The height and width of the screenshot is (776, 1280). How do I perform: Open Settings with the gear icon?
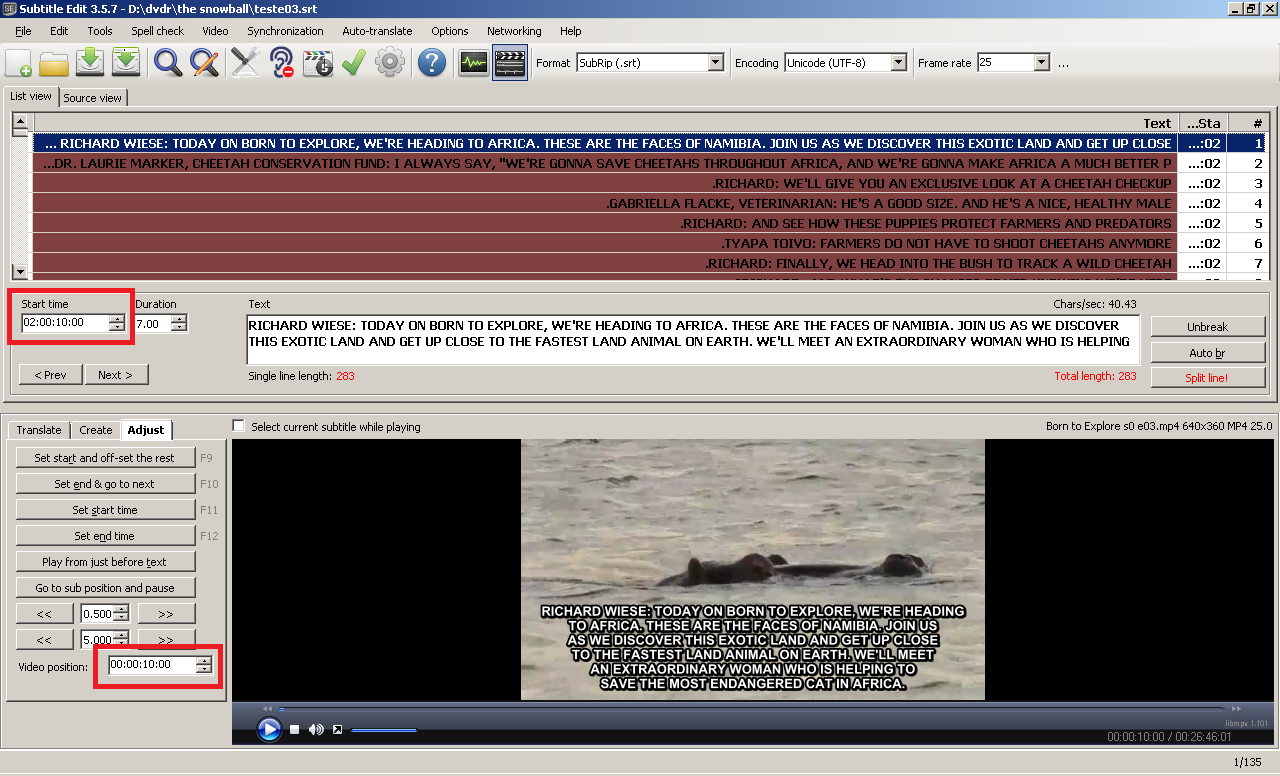(x=390, y=63)
